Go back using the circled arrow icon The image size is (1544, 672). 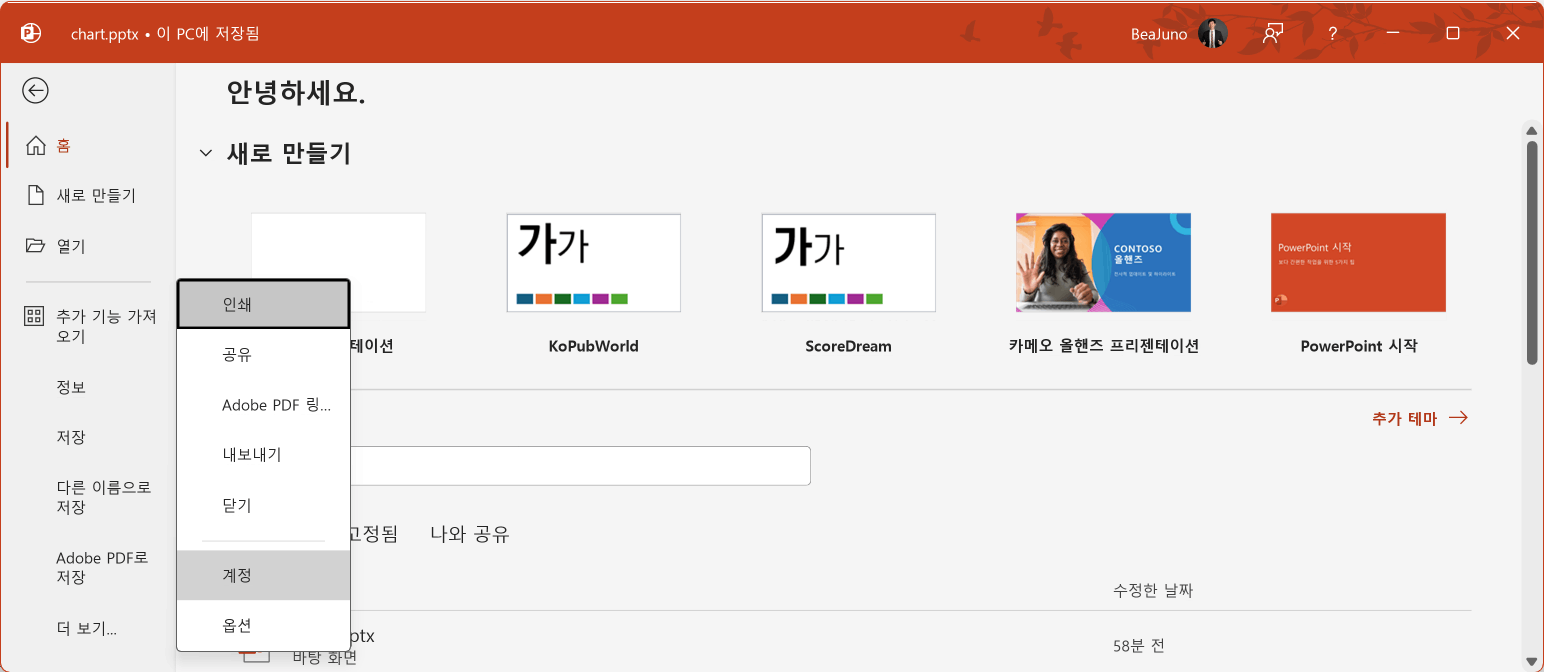click(36, 91)
